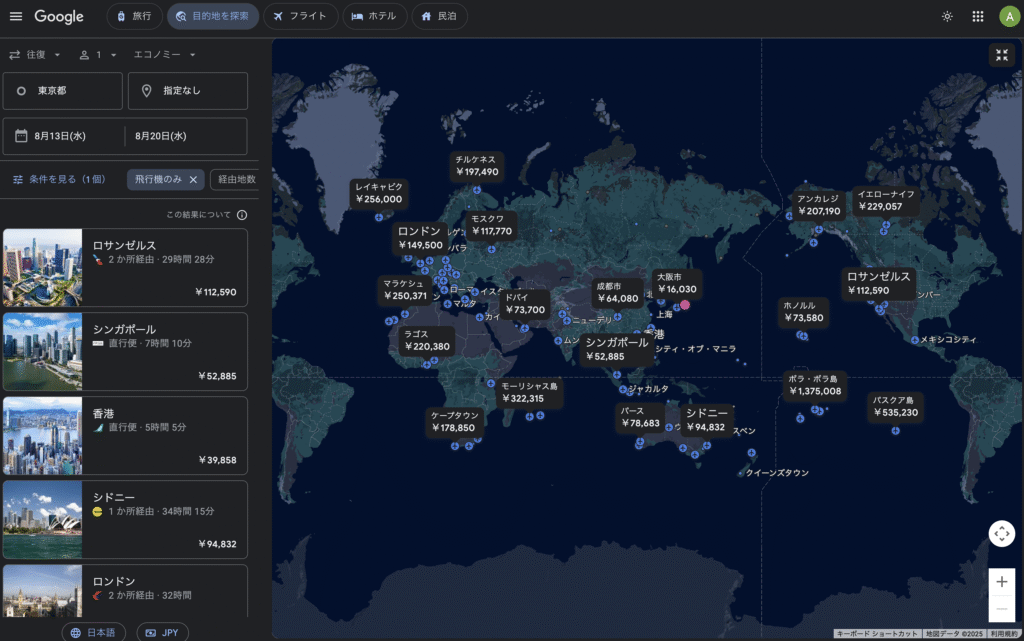
Task: Click the globe icon beside 日本語
Action: pyautogui.click(x=76, y=633)
